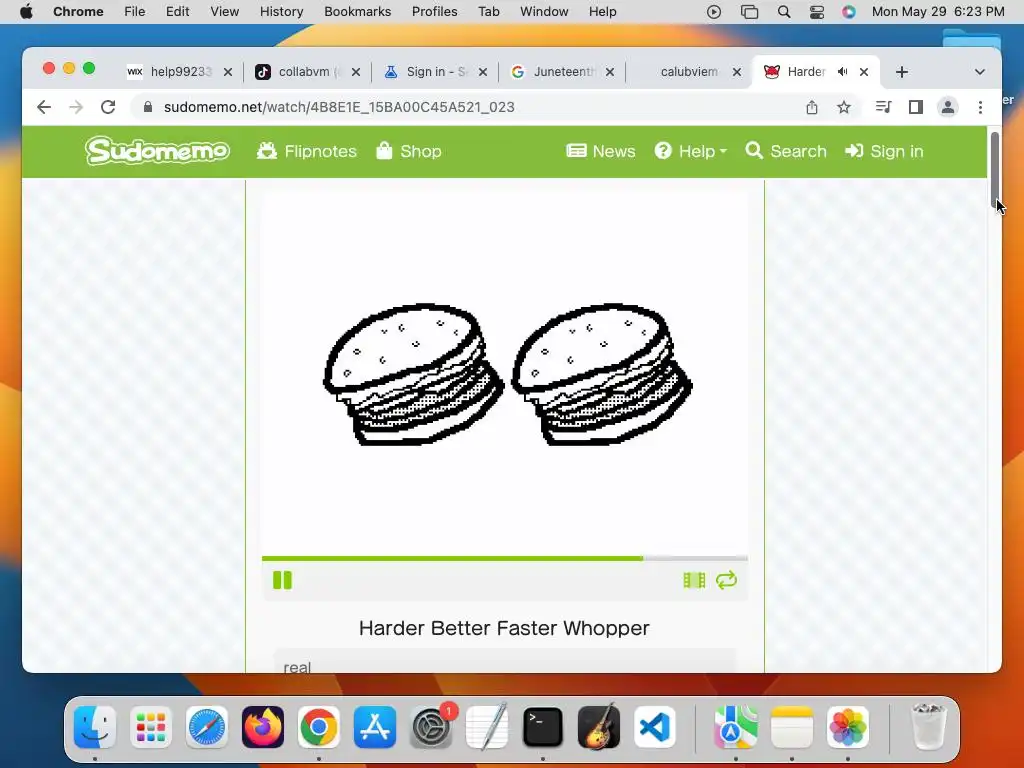Open Notes from the Dock
This screenshot has width=1024, height=768.
792,727
